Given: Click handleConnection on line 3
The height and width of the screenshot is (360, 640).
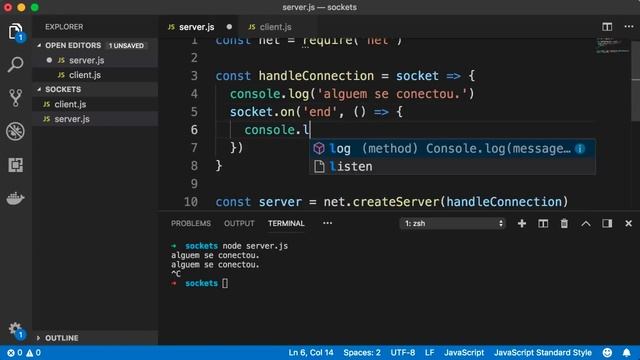Looking at the screenshot, I should pyautogui.click(x=316, y=76).
